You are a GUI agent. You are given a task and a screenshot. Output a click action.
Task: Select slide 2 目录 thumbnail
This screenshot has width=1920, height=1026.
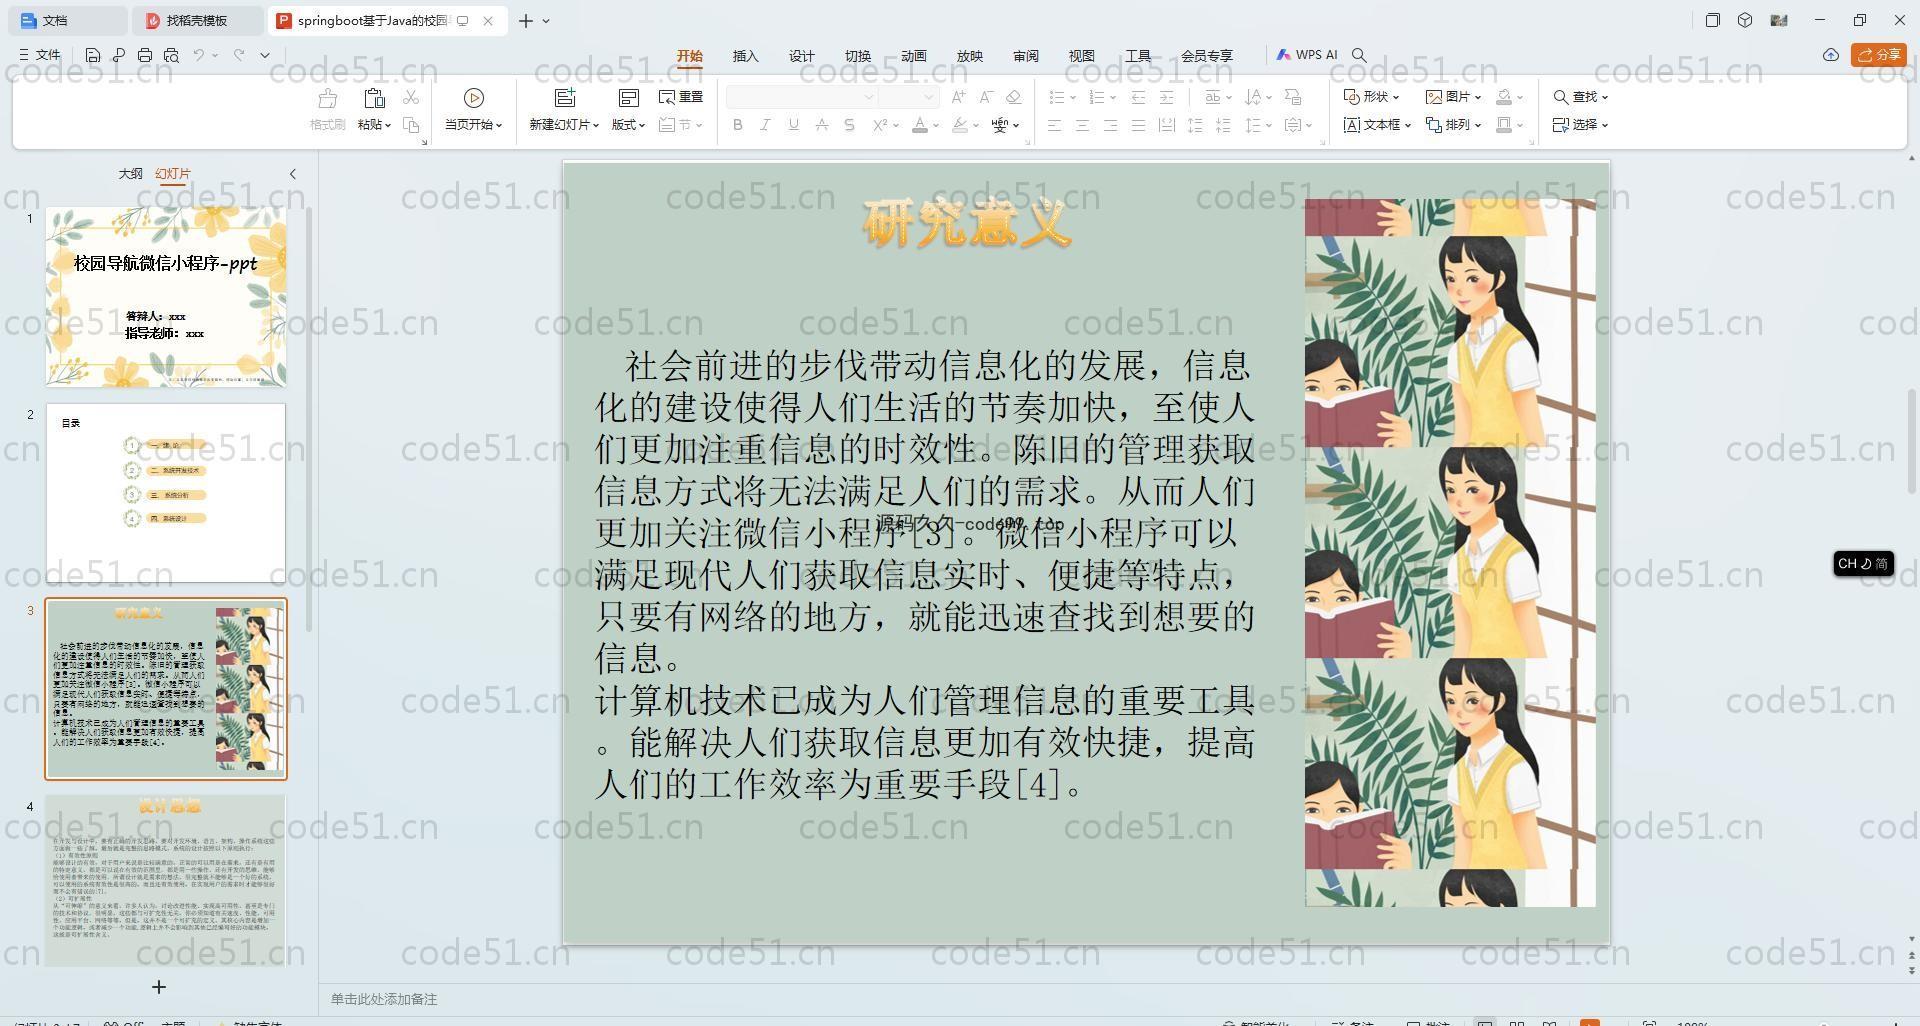166,493
